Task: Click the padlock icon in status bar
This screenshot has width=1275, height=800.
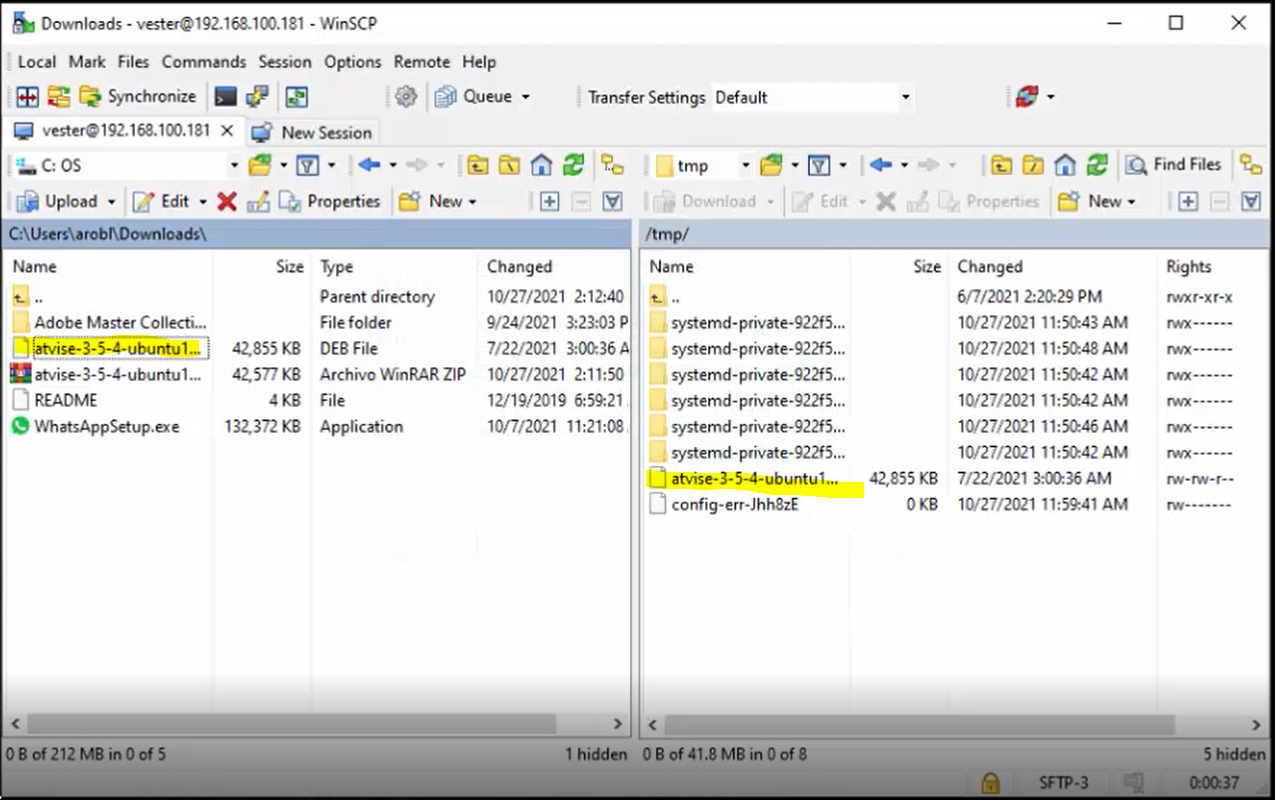Action: 990,783
